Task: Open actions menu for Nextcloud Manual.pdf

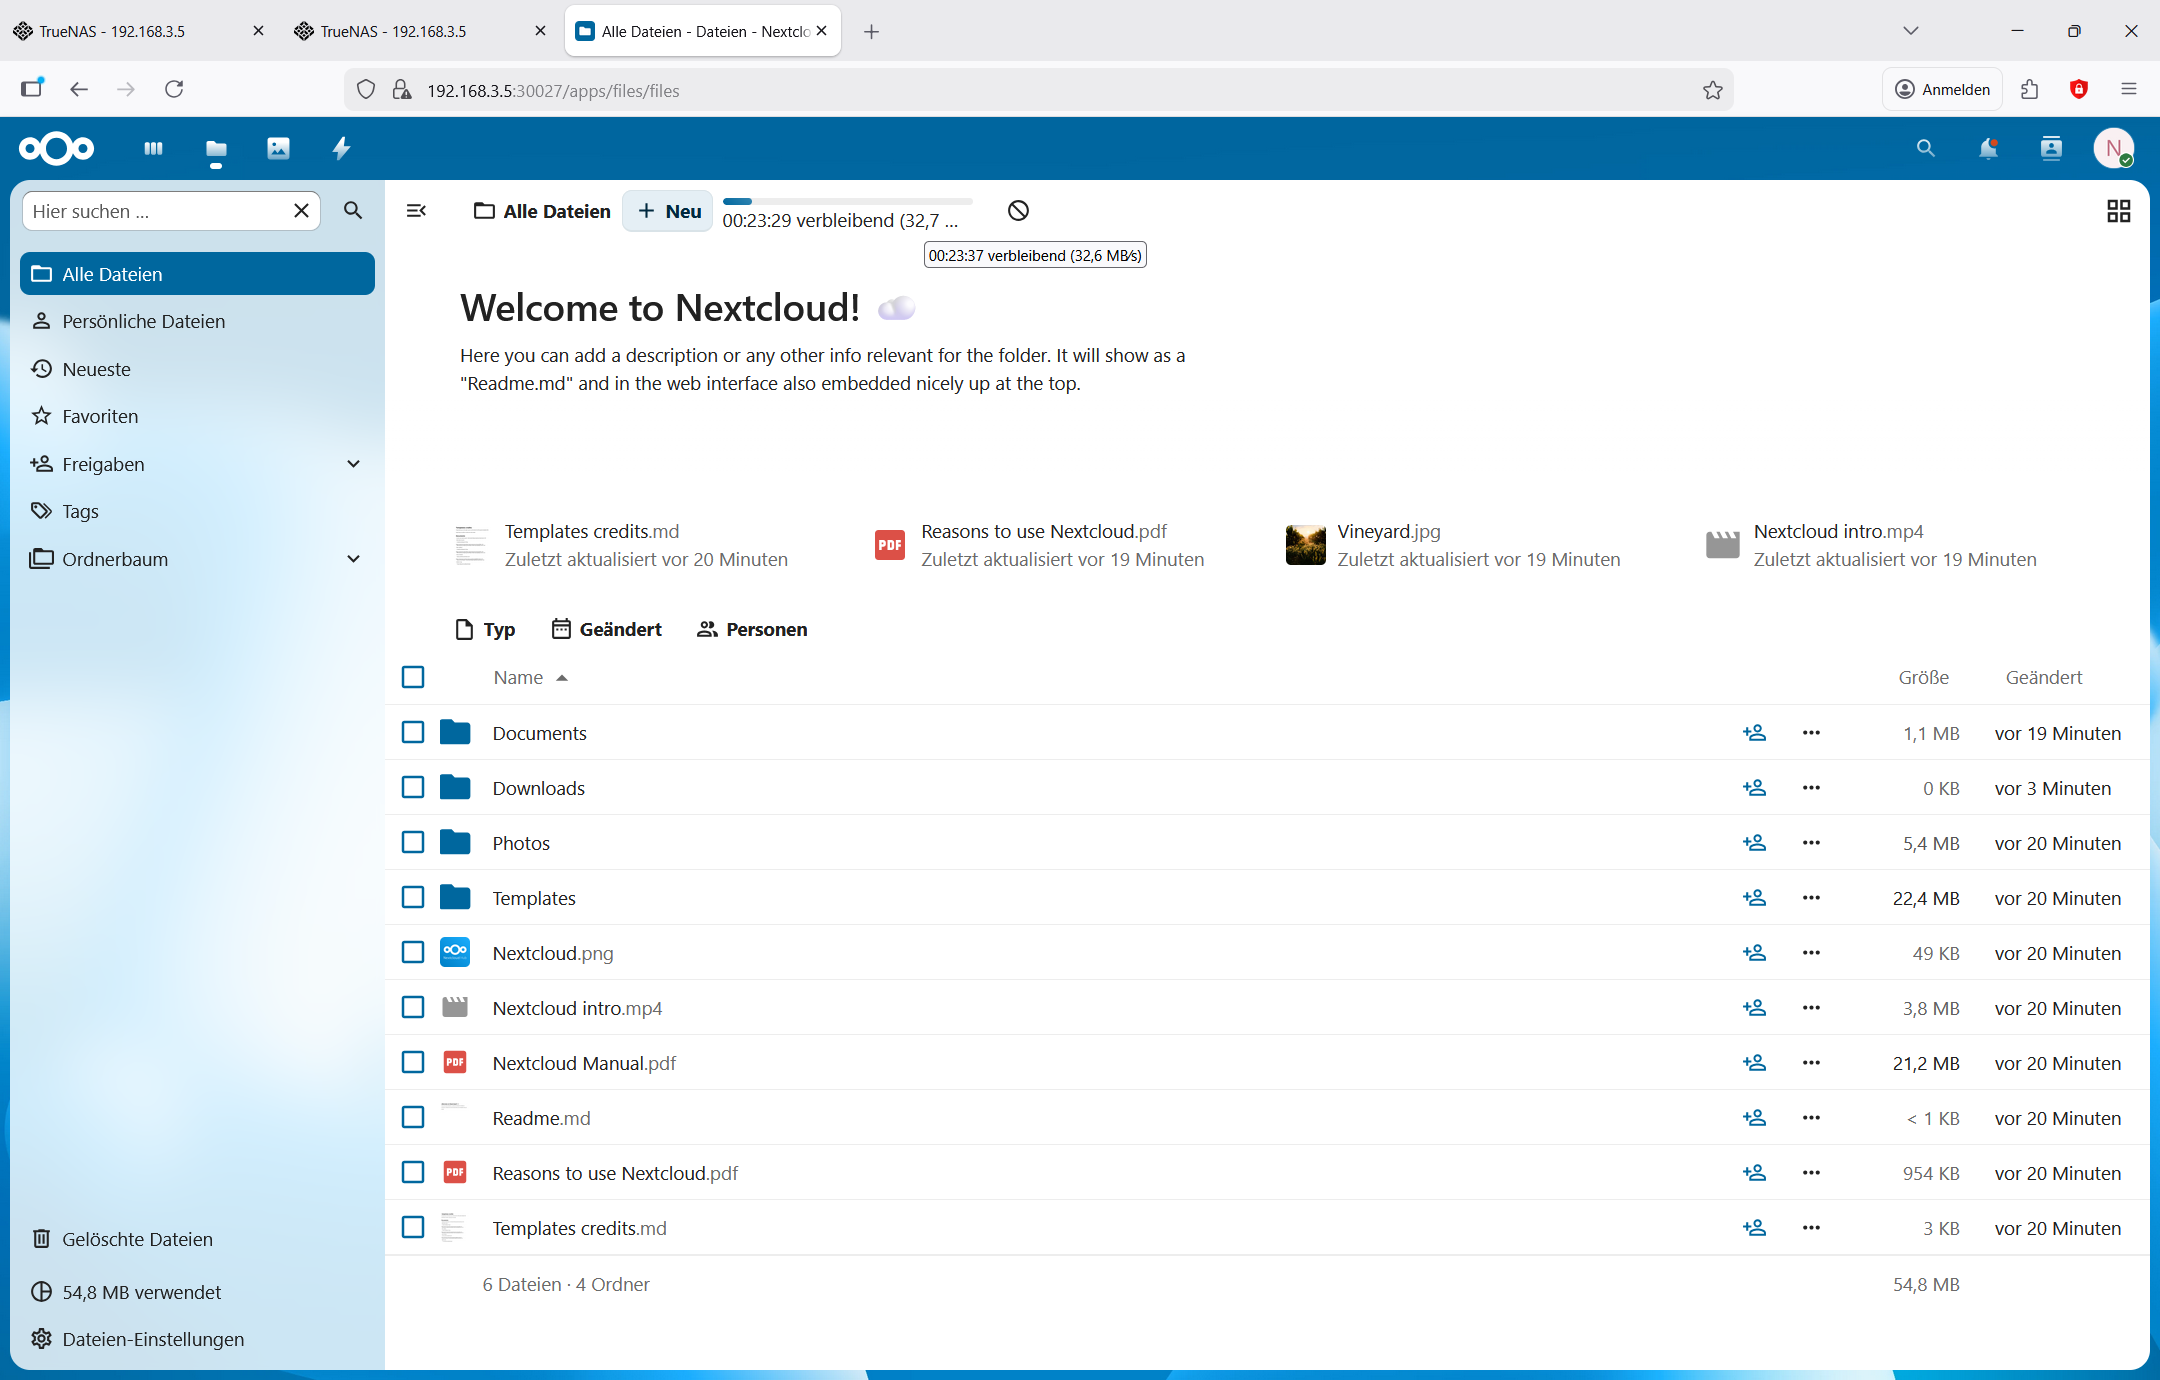Action: click(x=1811, y=1063)
